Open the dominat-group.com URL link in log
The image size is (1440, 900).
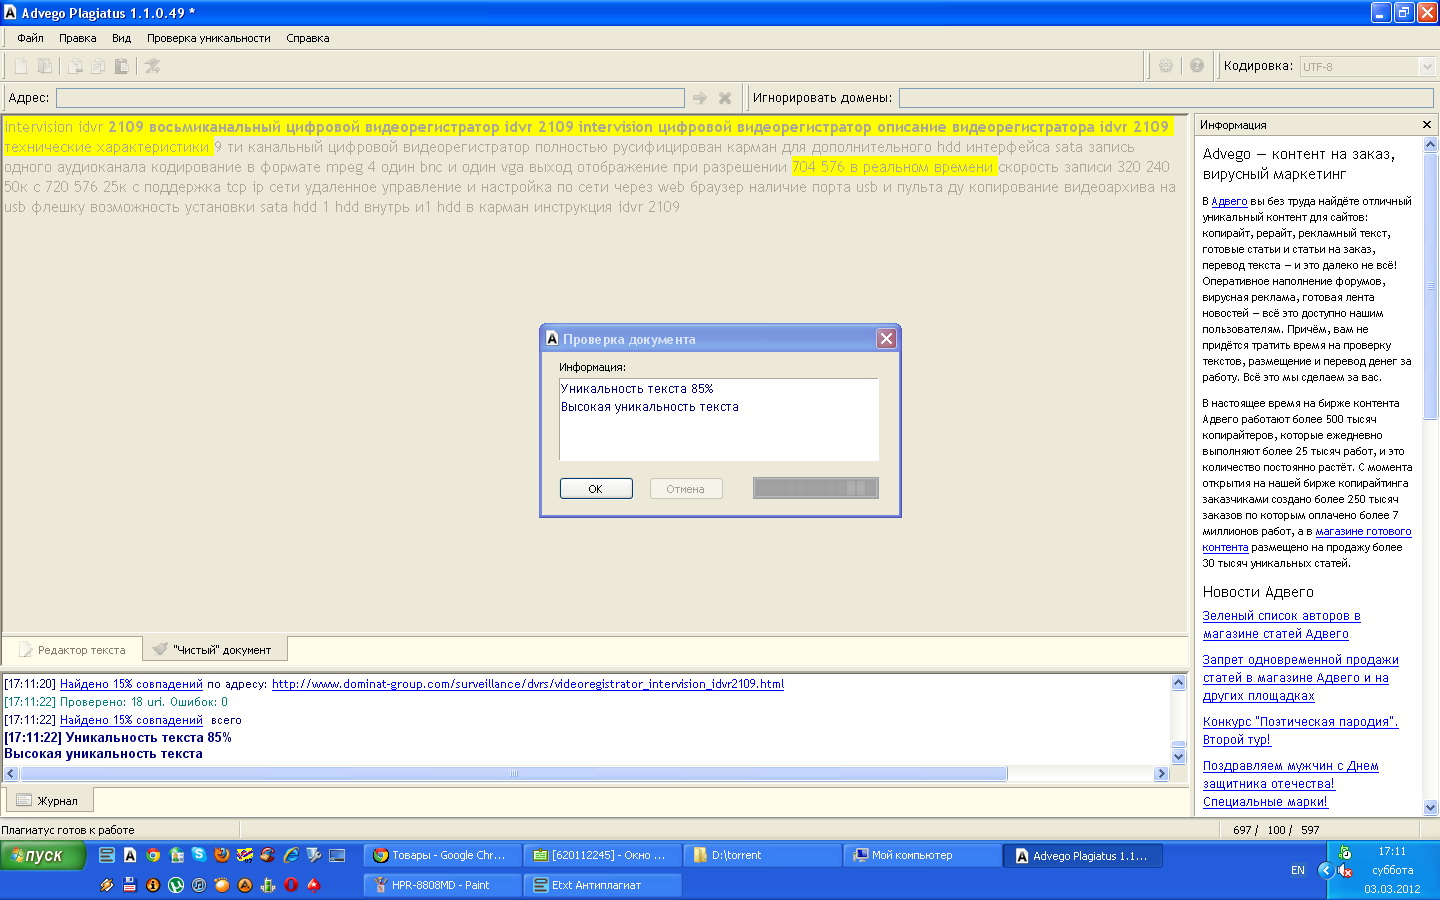tap(528, 684)
